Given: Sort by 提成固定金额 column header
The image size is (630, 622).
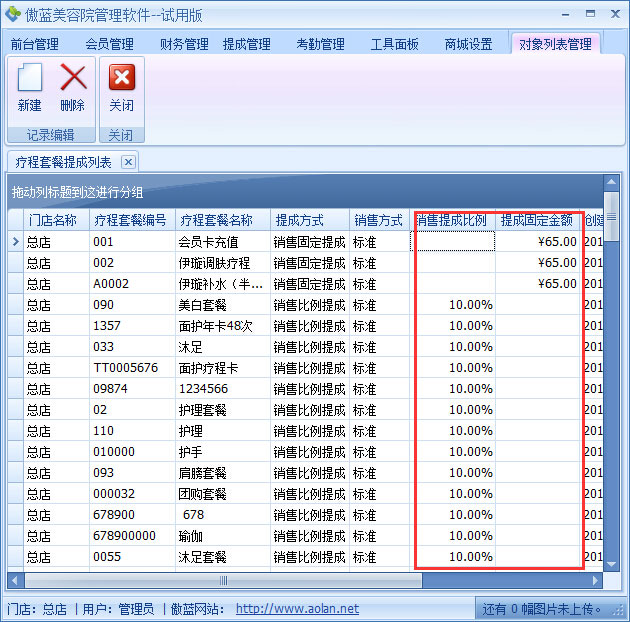Looking at the screenshot, I should [538, 220].
